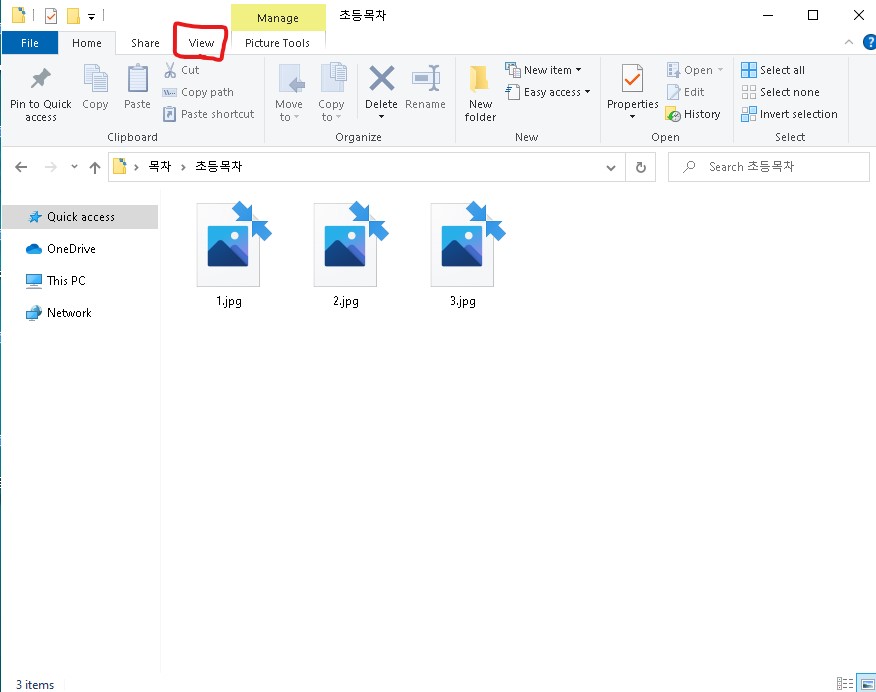The height and width of the screenshot is (692, 876).
Task: Click quick access toolbar Properties icon
Action: tap(51, 16)
